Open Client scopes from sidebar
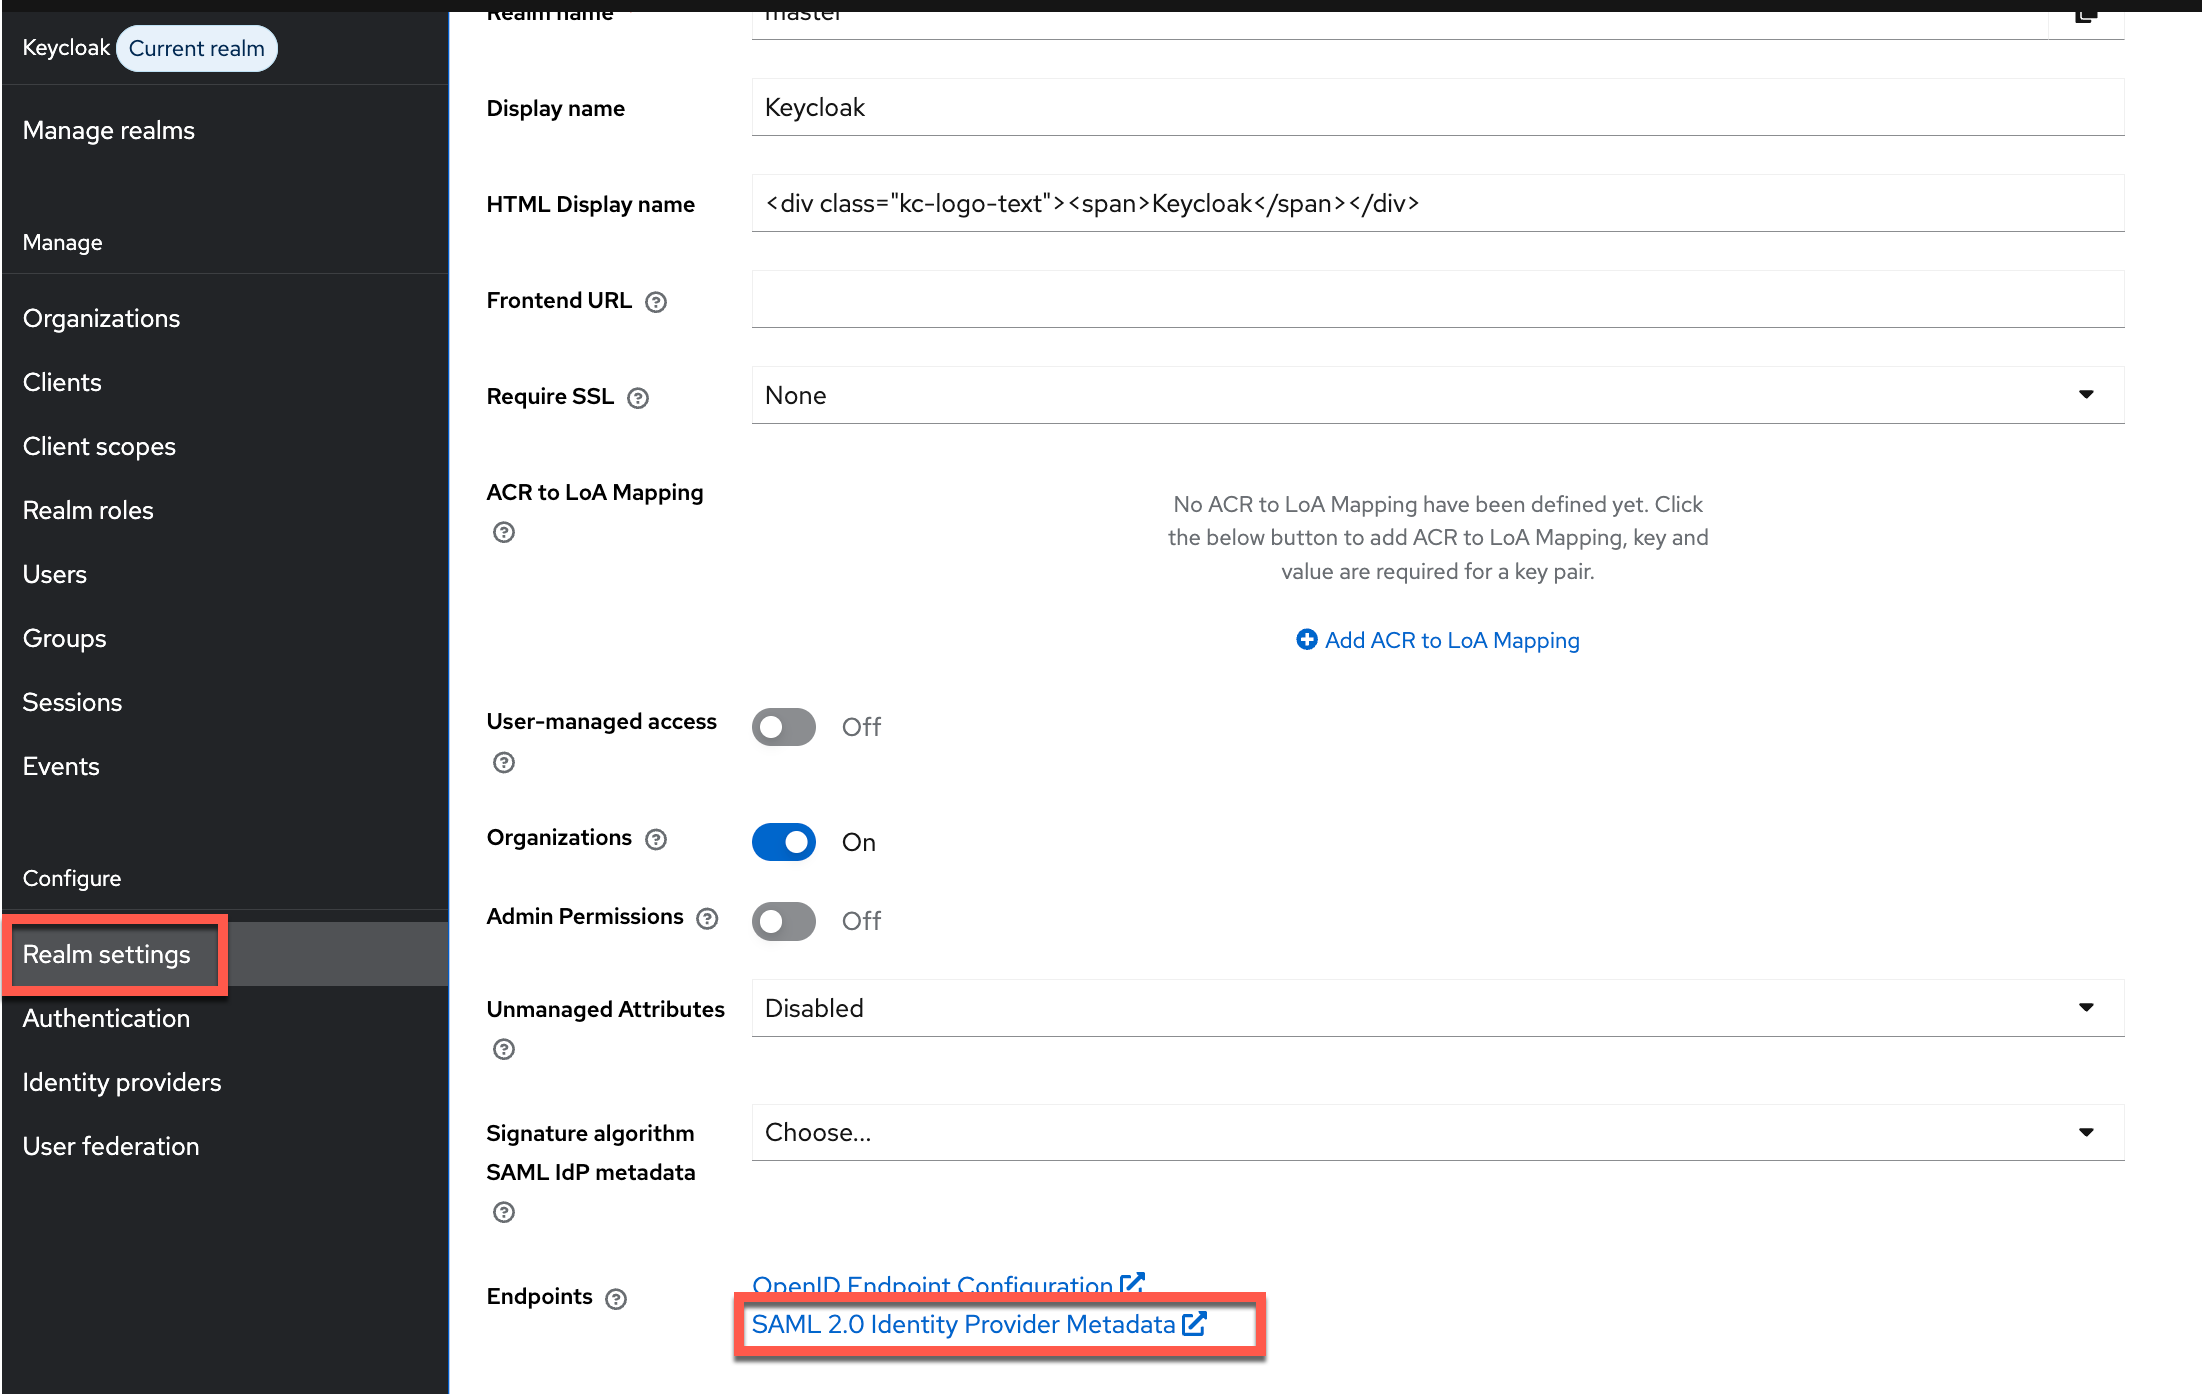Viewport: 2202px width, 1394px height. click(99, 446)
